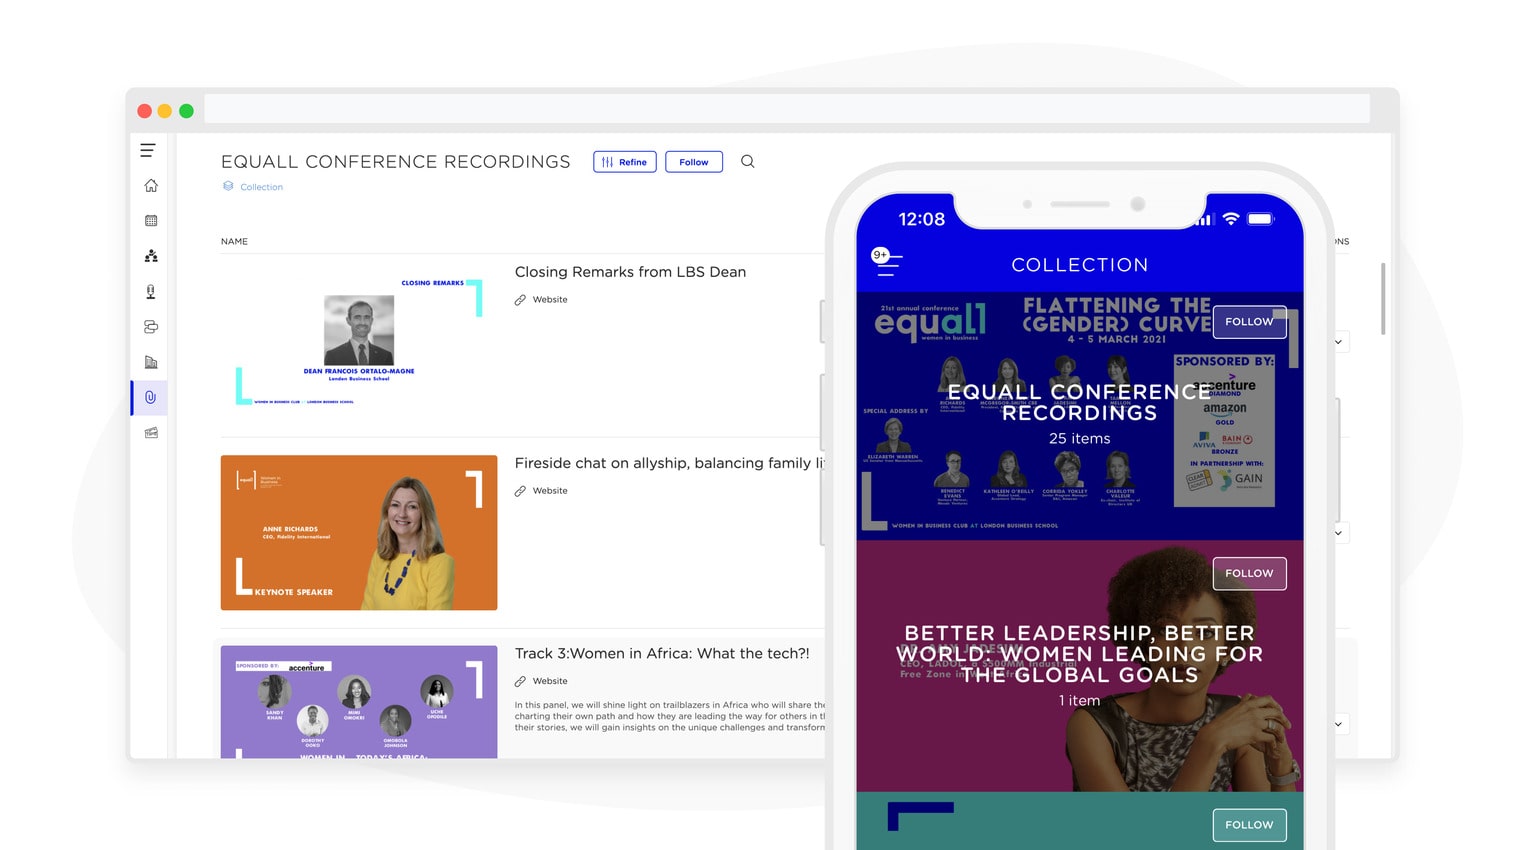Follow EQUALL Conference Recordings on phone
The height and width of the screenshot is (850, 1520).
tap(1249, 322)
